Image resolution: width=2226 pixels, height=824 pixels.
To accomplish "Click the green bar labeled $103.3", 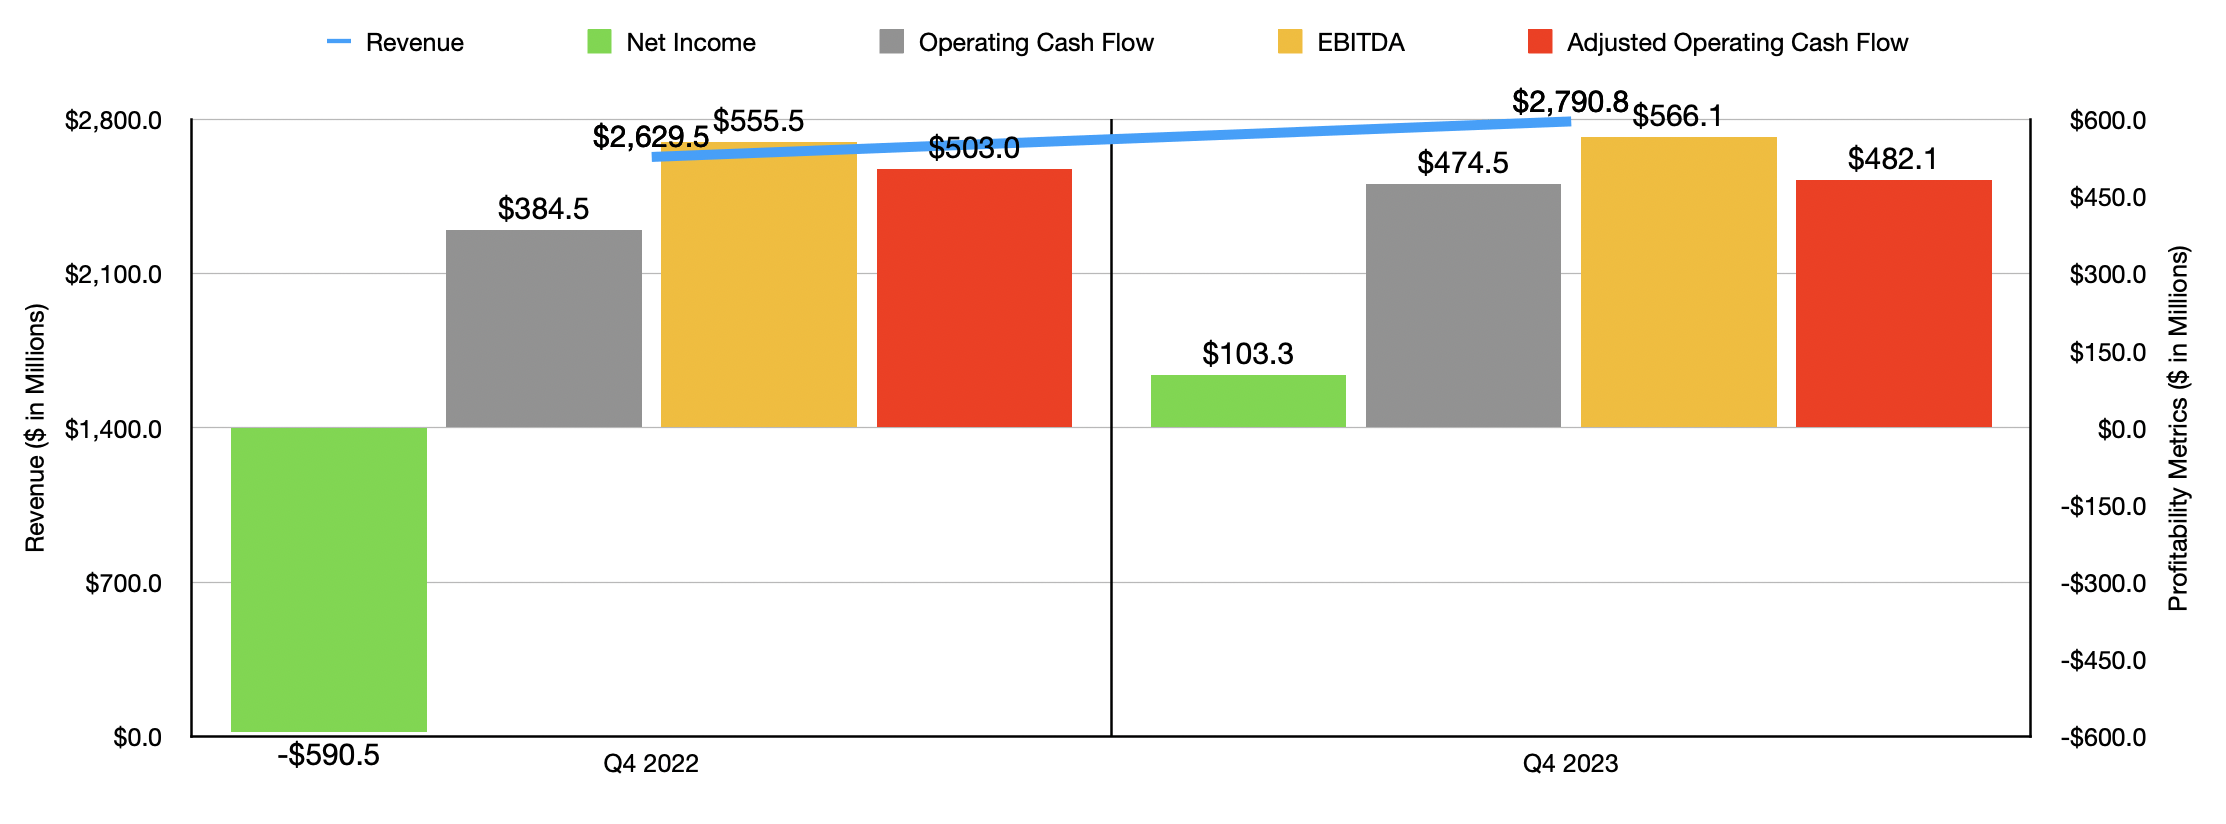I will coord(1248,401).
